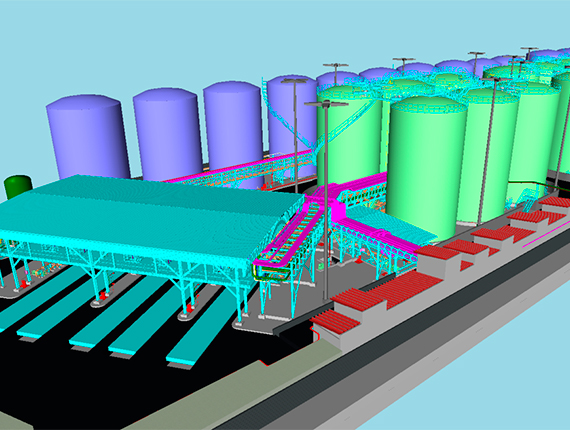Click the magenta pipe rack junction
Viewport: 570px width, 430px height.
[333, 207]
